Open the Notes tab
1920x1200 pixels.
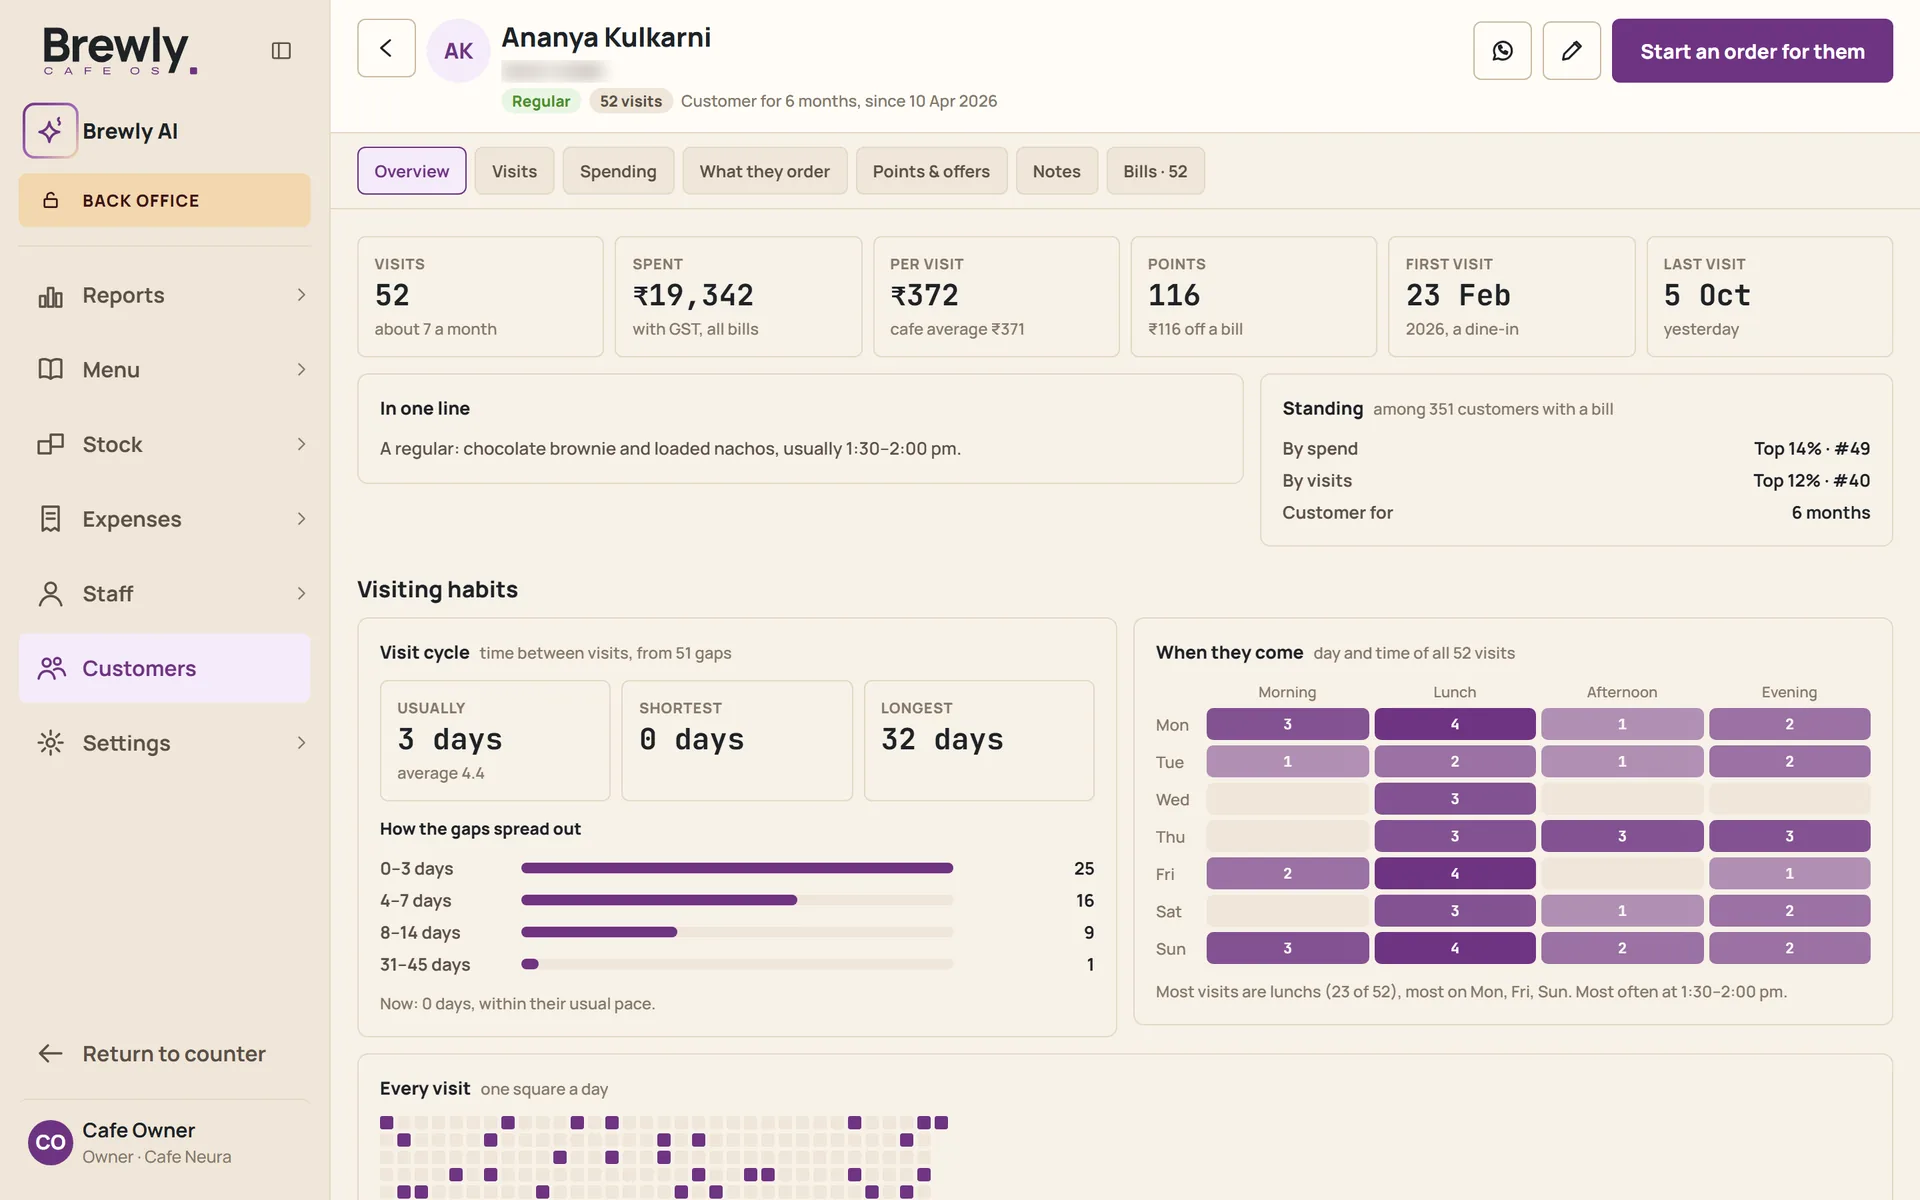1056,171
